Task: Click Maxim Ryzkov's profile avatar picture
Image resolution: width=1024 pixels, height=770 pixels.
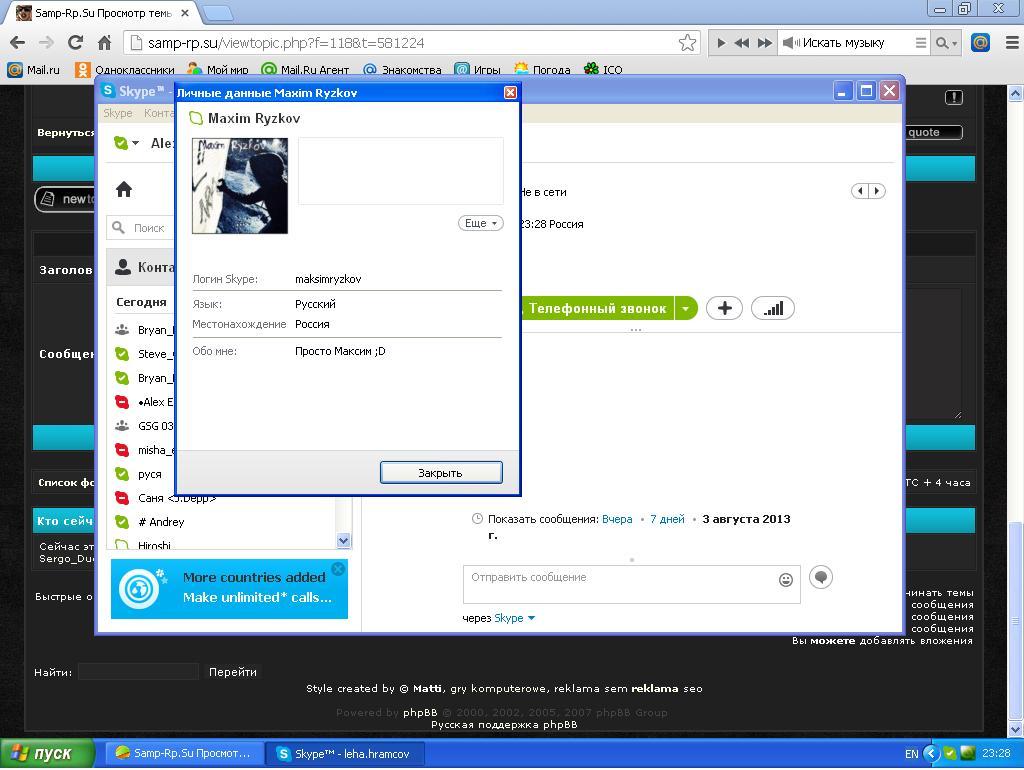Action: point(240,185)
